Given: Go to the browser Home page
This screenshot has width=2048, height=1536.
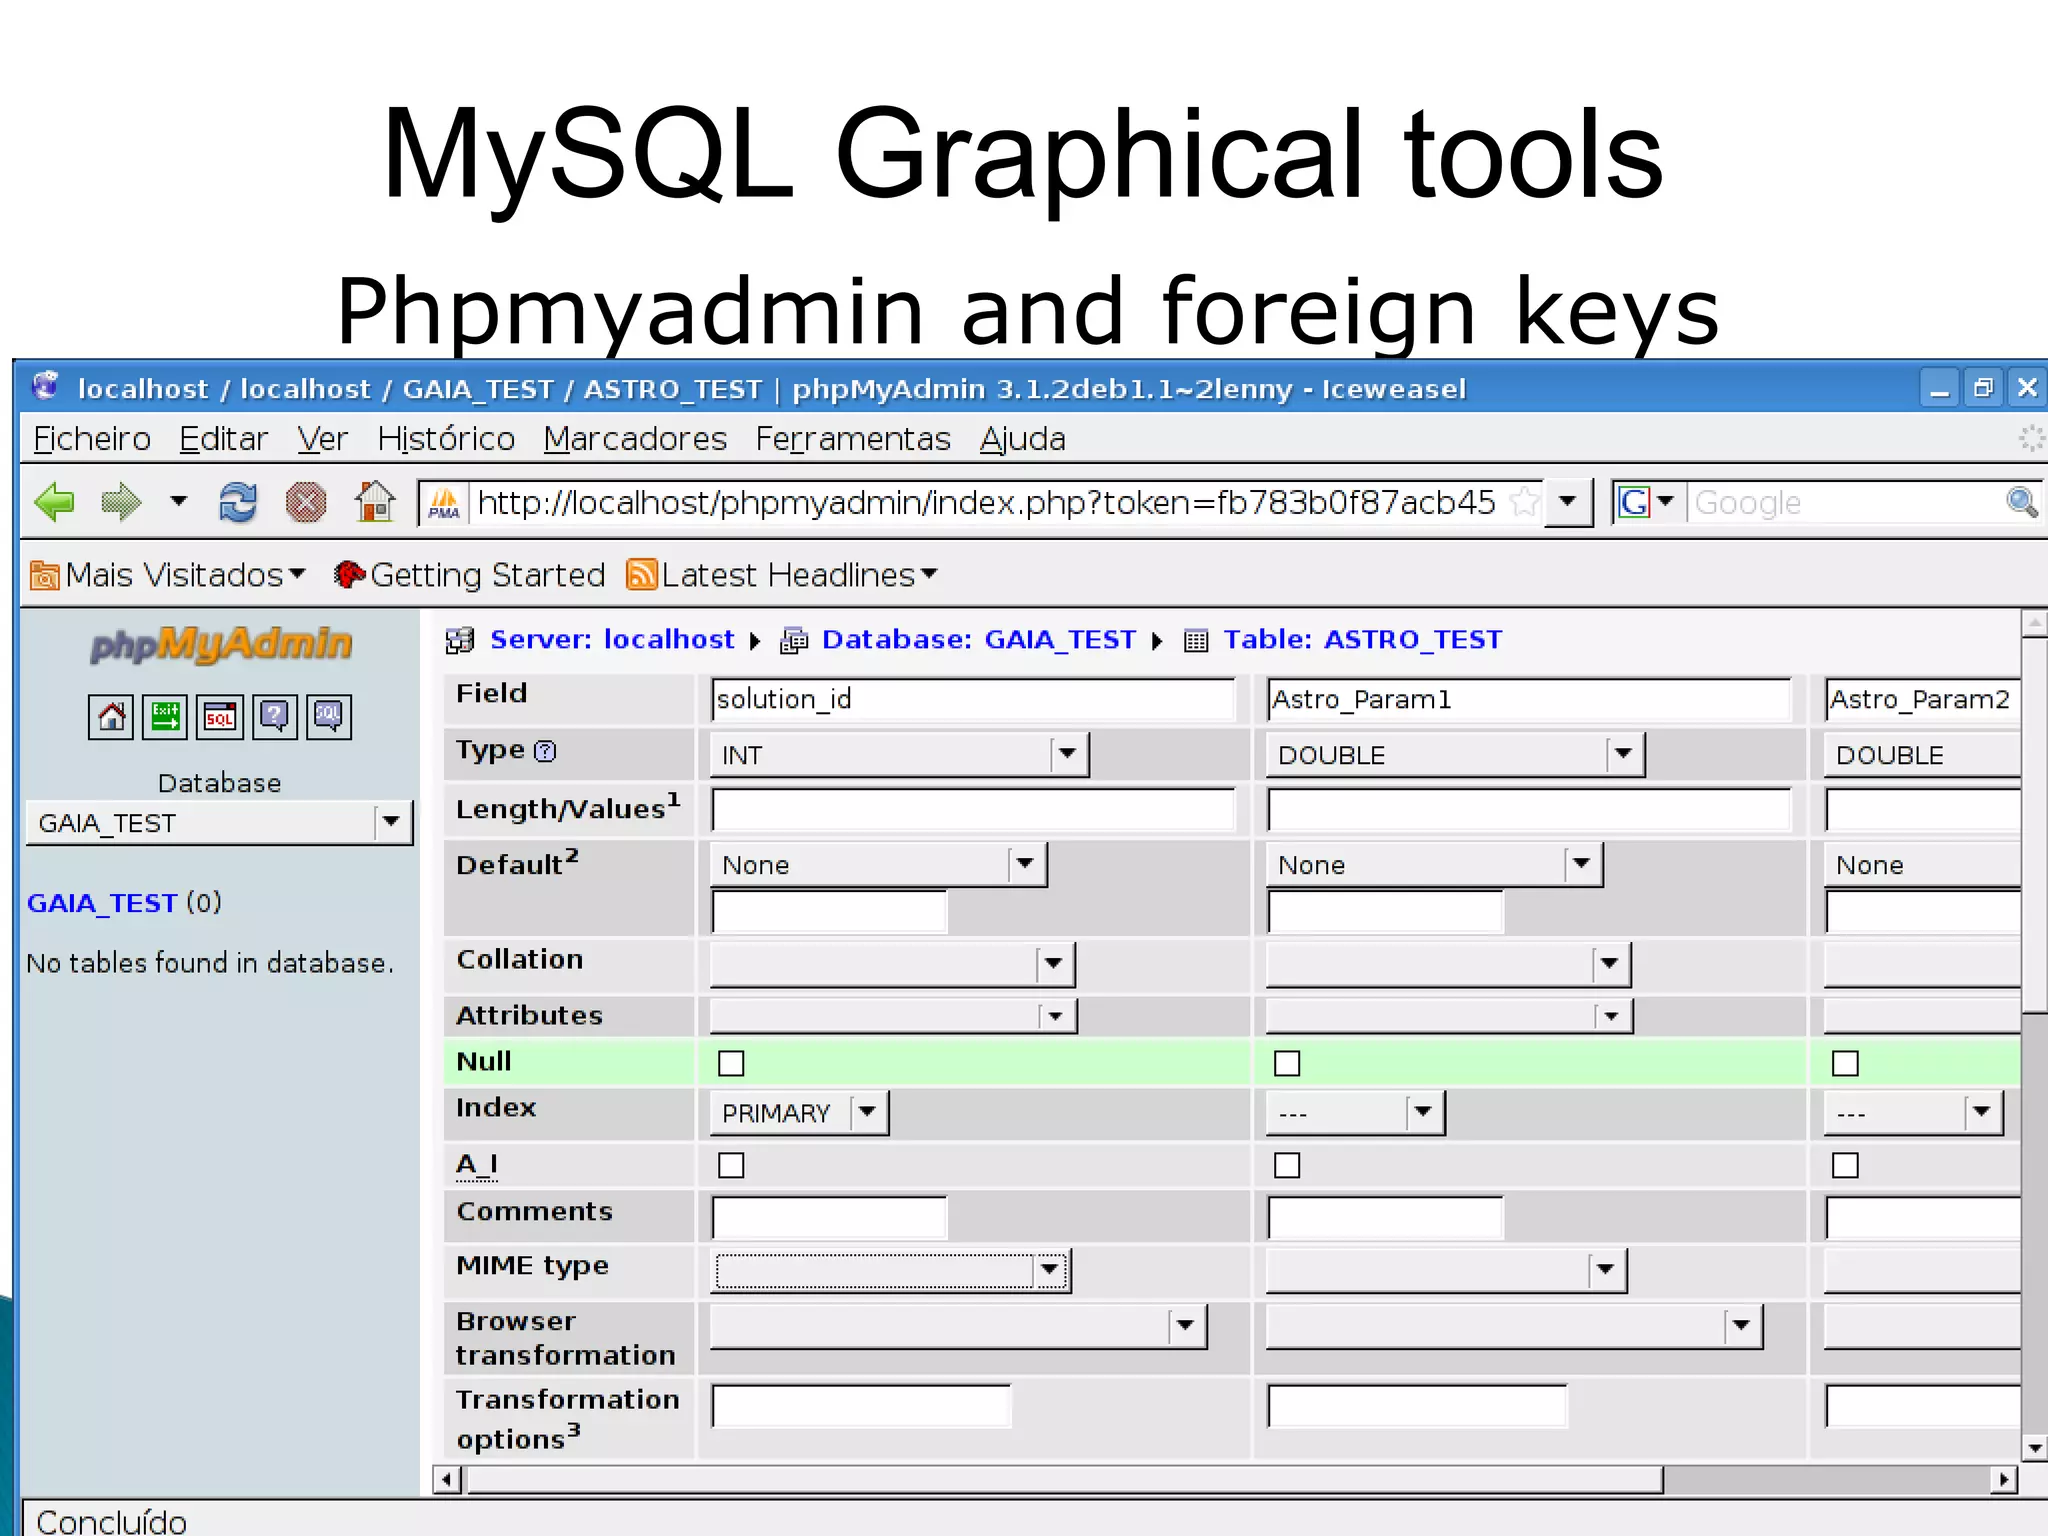Looking at the screenshot, I should [375, 501].
